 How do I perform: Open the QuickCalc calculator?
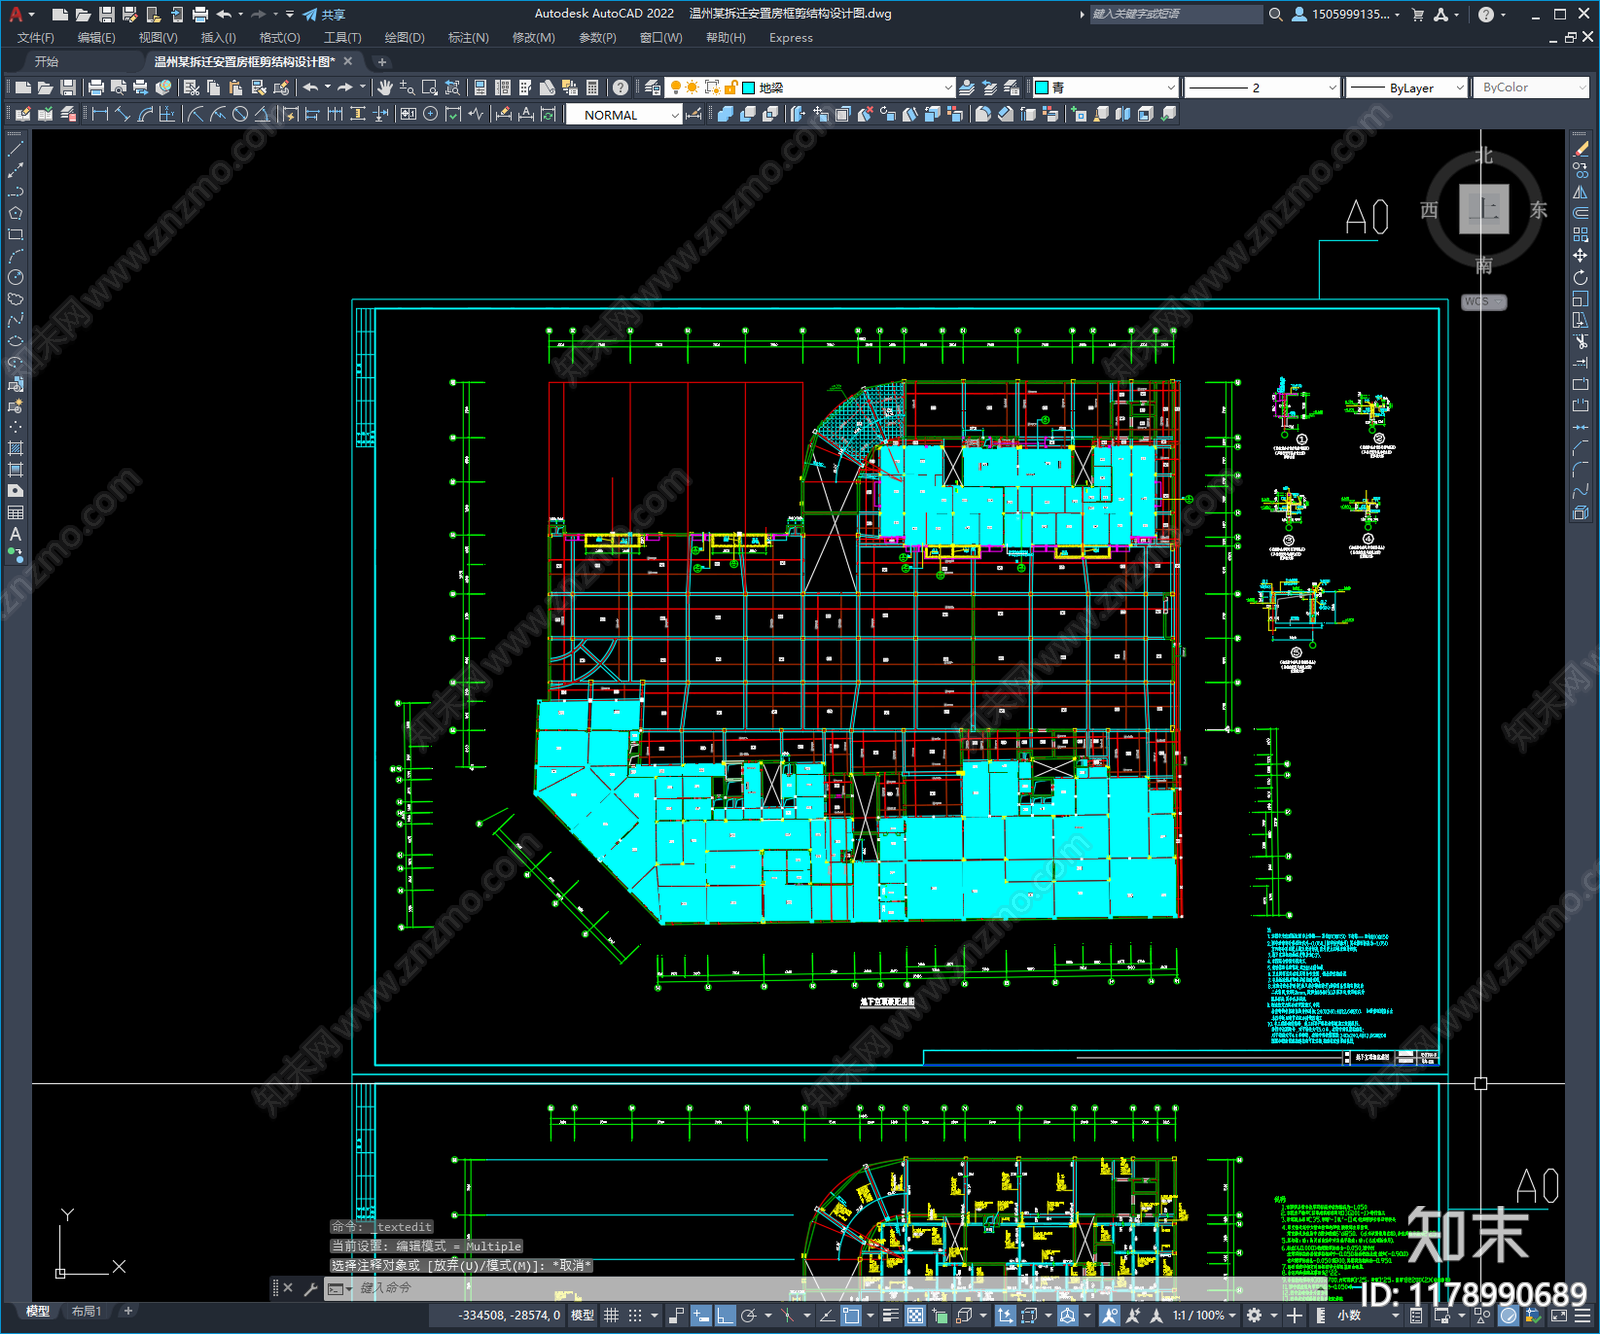pyautogui.click(x=592, y=88)
